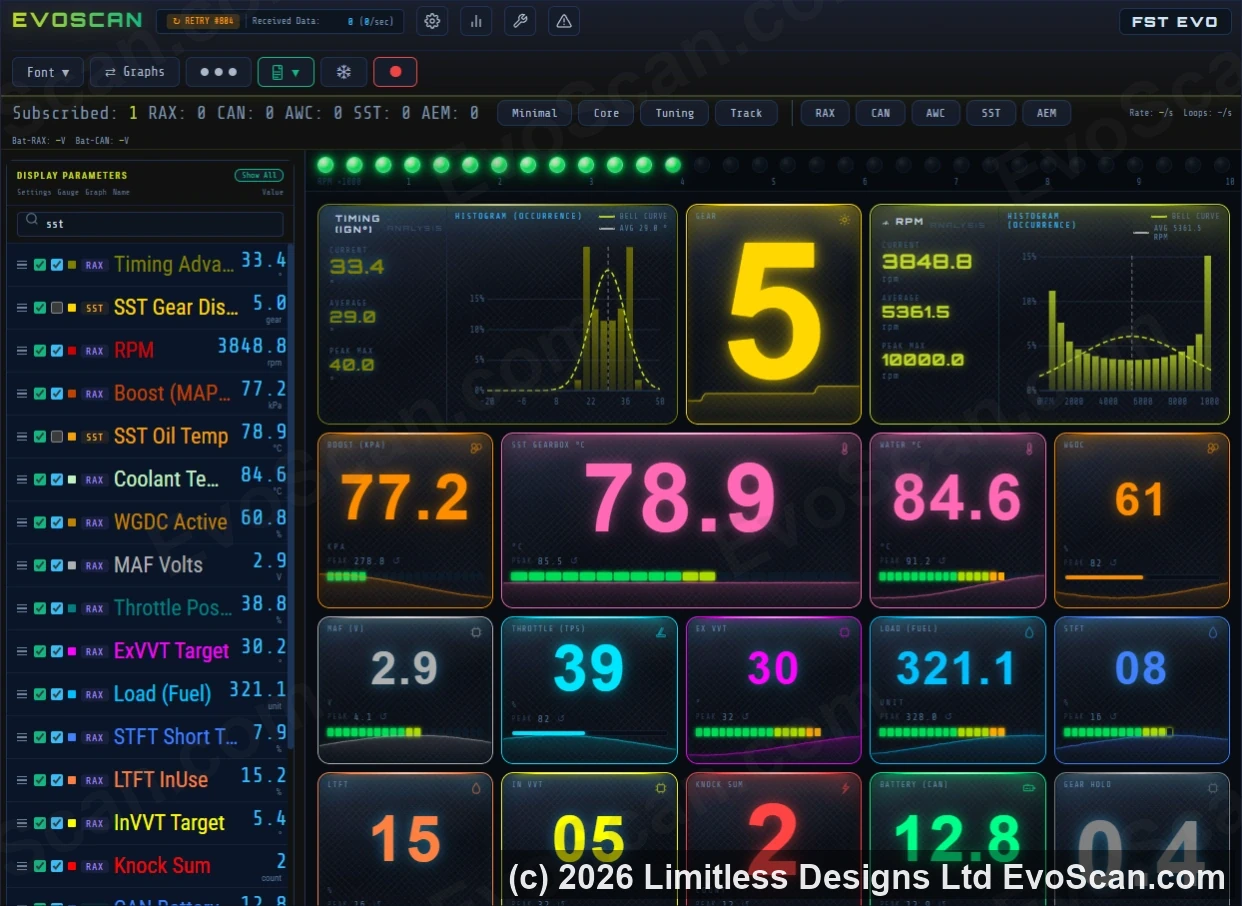The height and width of the screenshot is (906, 1242).
Task: Toggle the green gauge checkbox for Timing Advance
Action: coord(40,265)
